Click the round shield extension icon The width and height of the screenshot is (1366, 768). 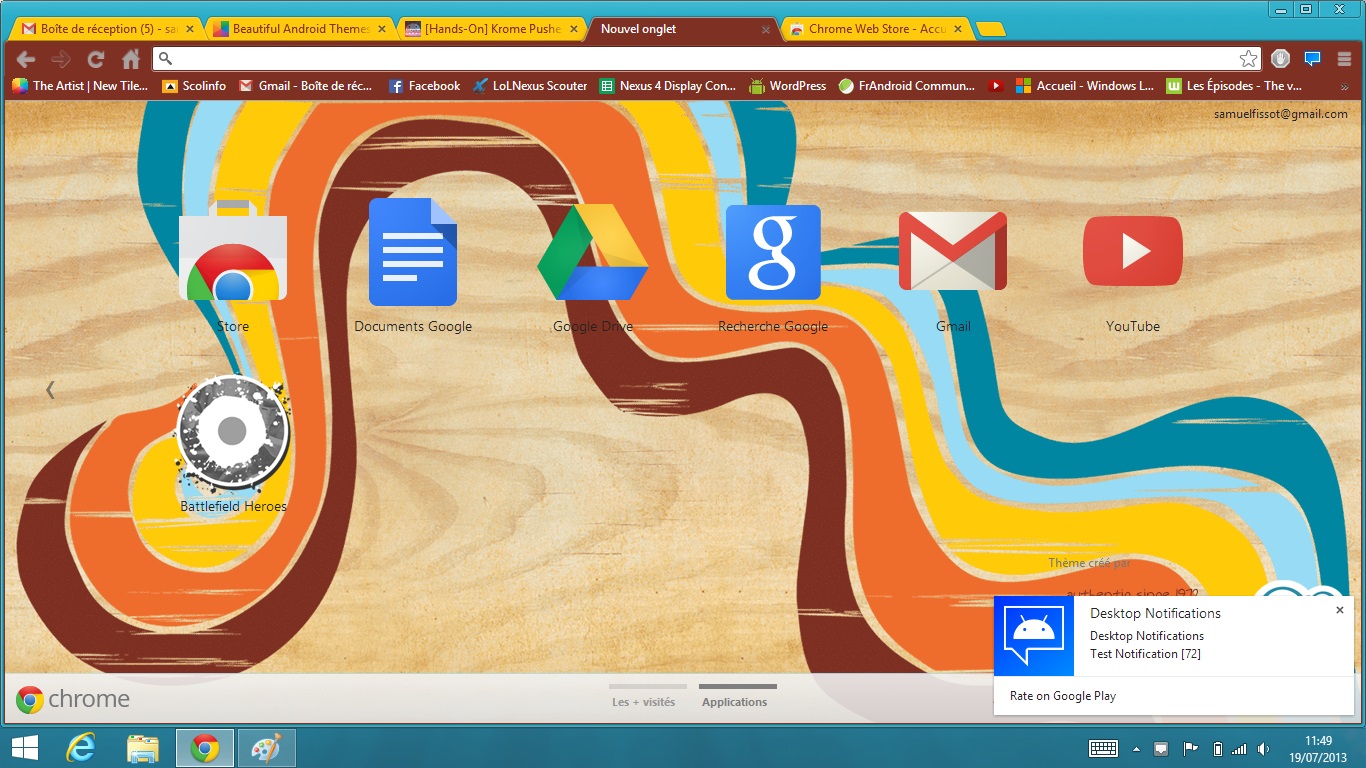click(x=1280, y=59)
